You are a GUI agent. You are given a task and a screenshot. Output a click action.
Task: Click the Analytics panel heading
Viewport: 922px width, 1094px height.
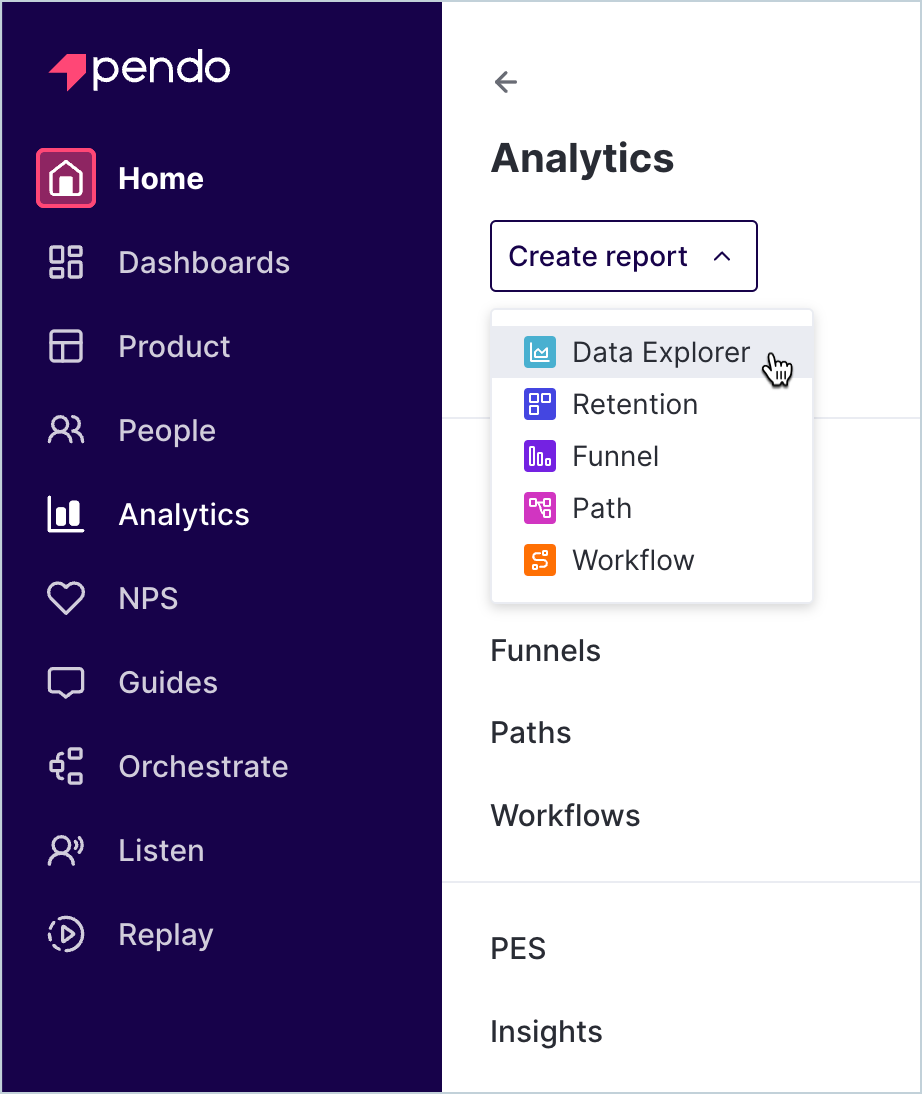(583, 159)
